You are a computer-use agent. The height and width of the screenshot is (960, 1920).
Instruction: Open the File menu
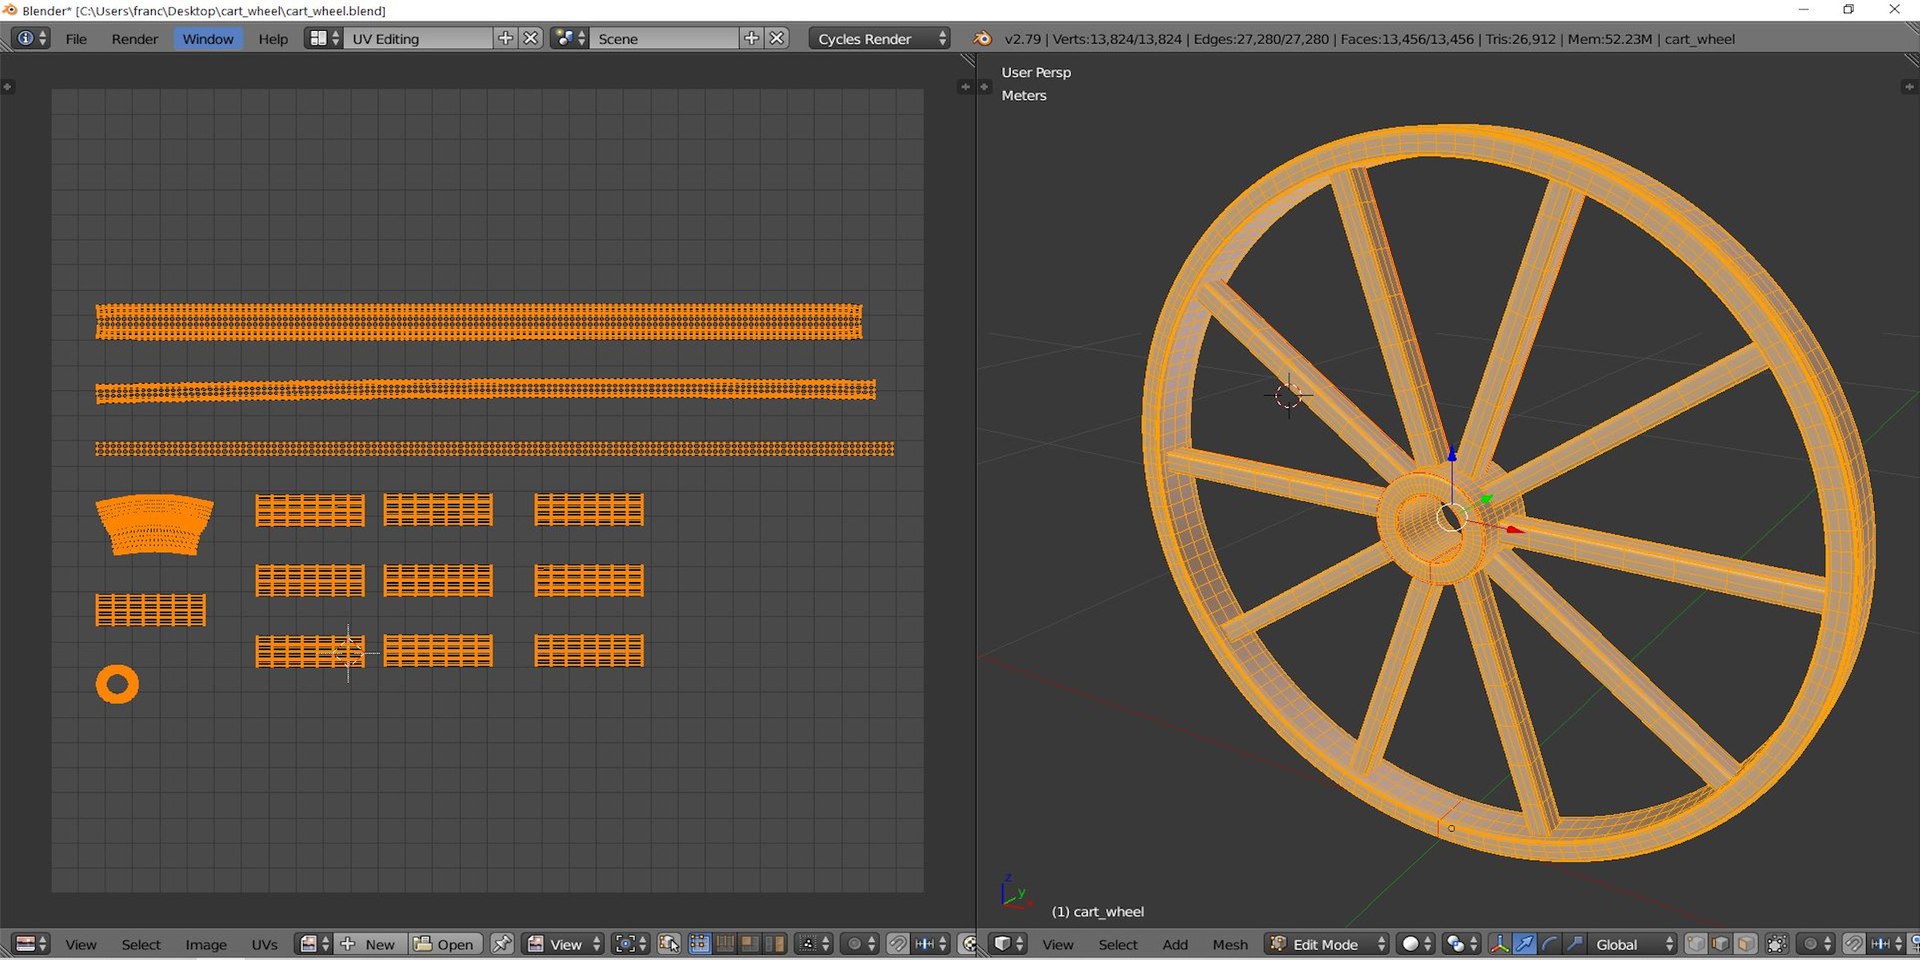coord(76,38)
